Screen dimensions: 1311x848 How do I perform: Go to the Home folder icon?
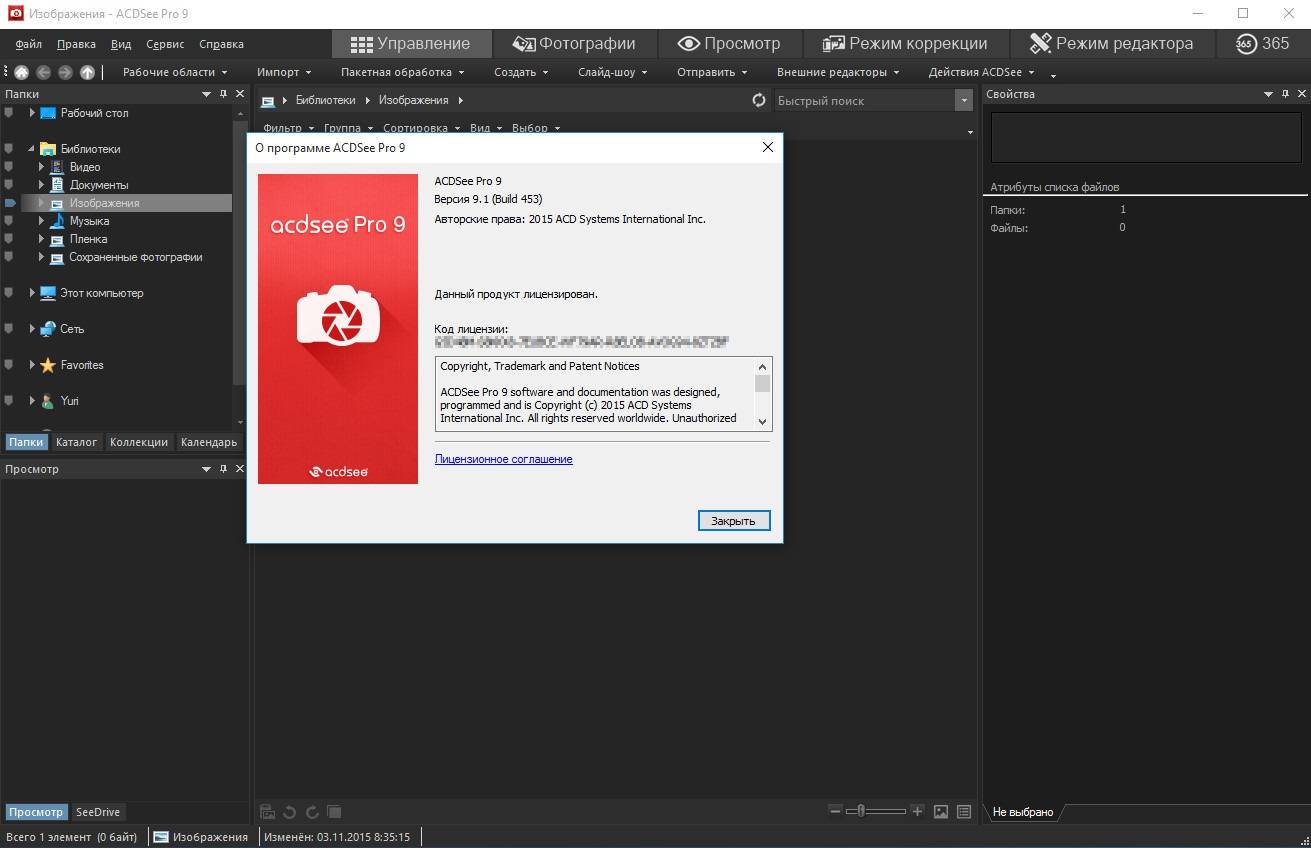pyautogui.click(x=21, y=72)
